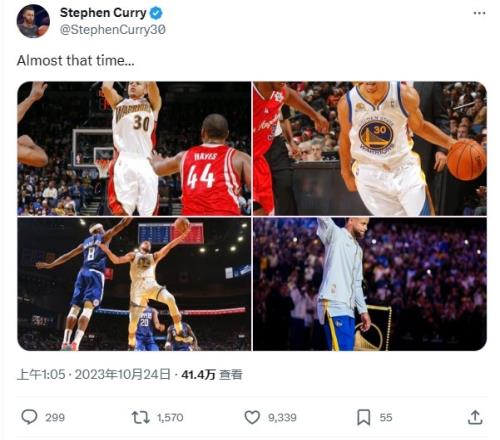Viewport: 500px width, 440px height.
Task: Click the 9,339 likes count
Action: click(x=282, y=417)
